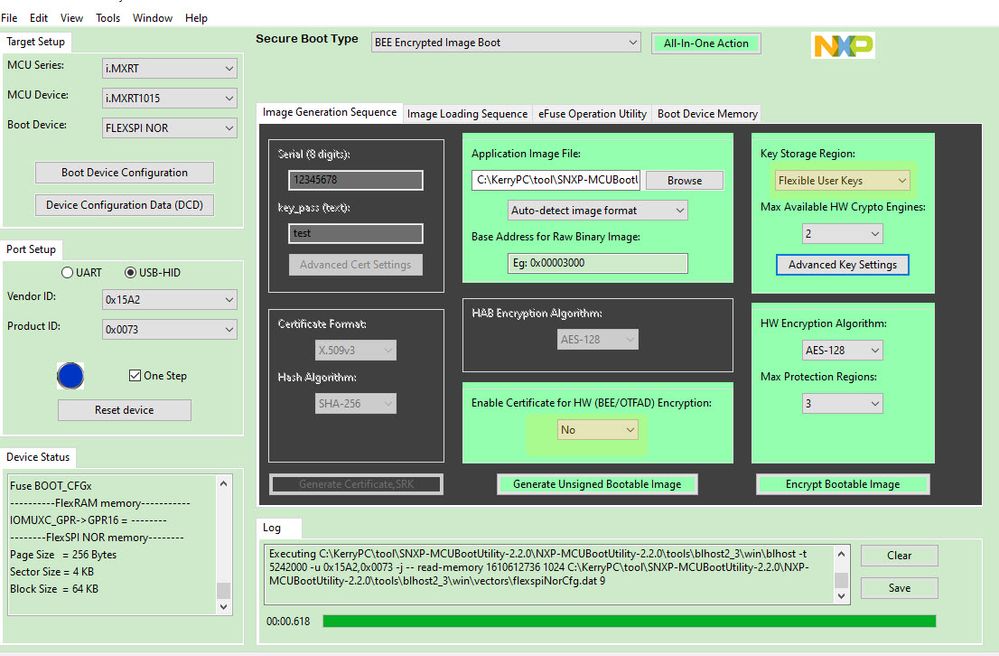Open the Auto-detect image format dropdown
The width and height of the screenshot is (999, 656).
(x=598, y=210)
